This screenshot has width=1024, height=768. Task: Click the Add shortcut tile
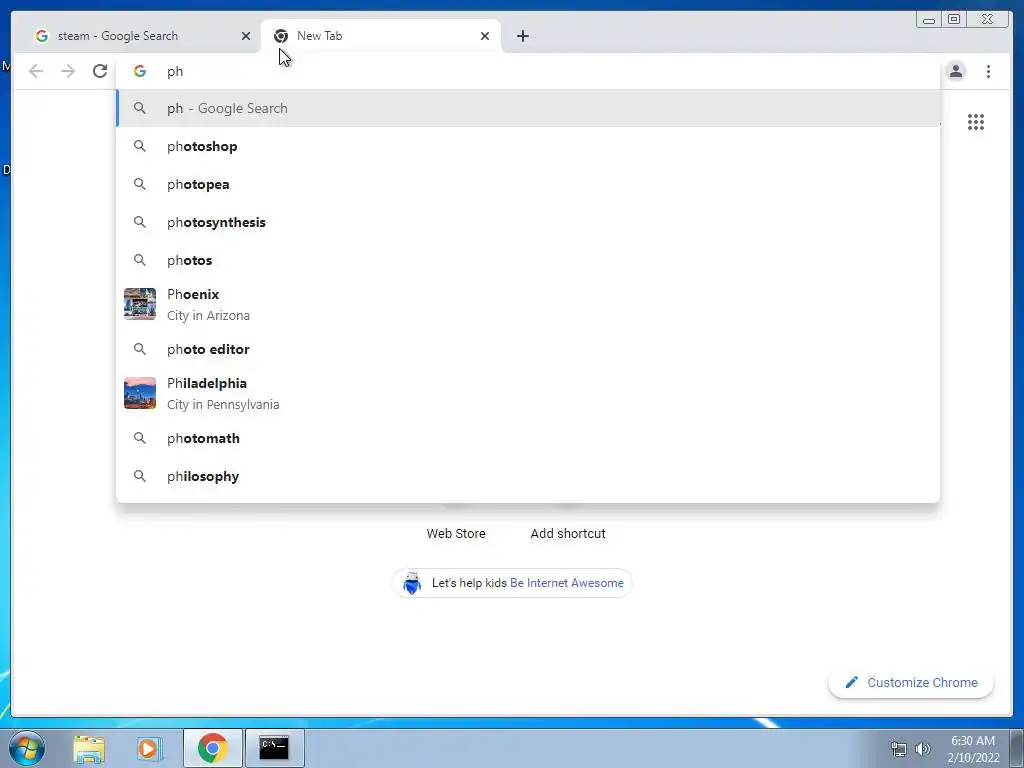[x=568, y=534]
